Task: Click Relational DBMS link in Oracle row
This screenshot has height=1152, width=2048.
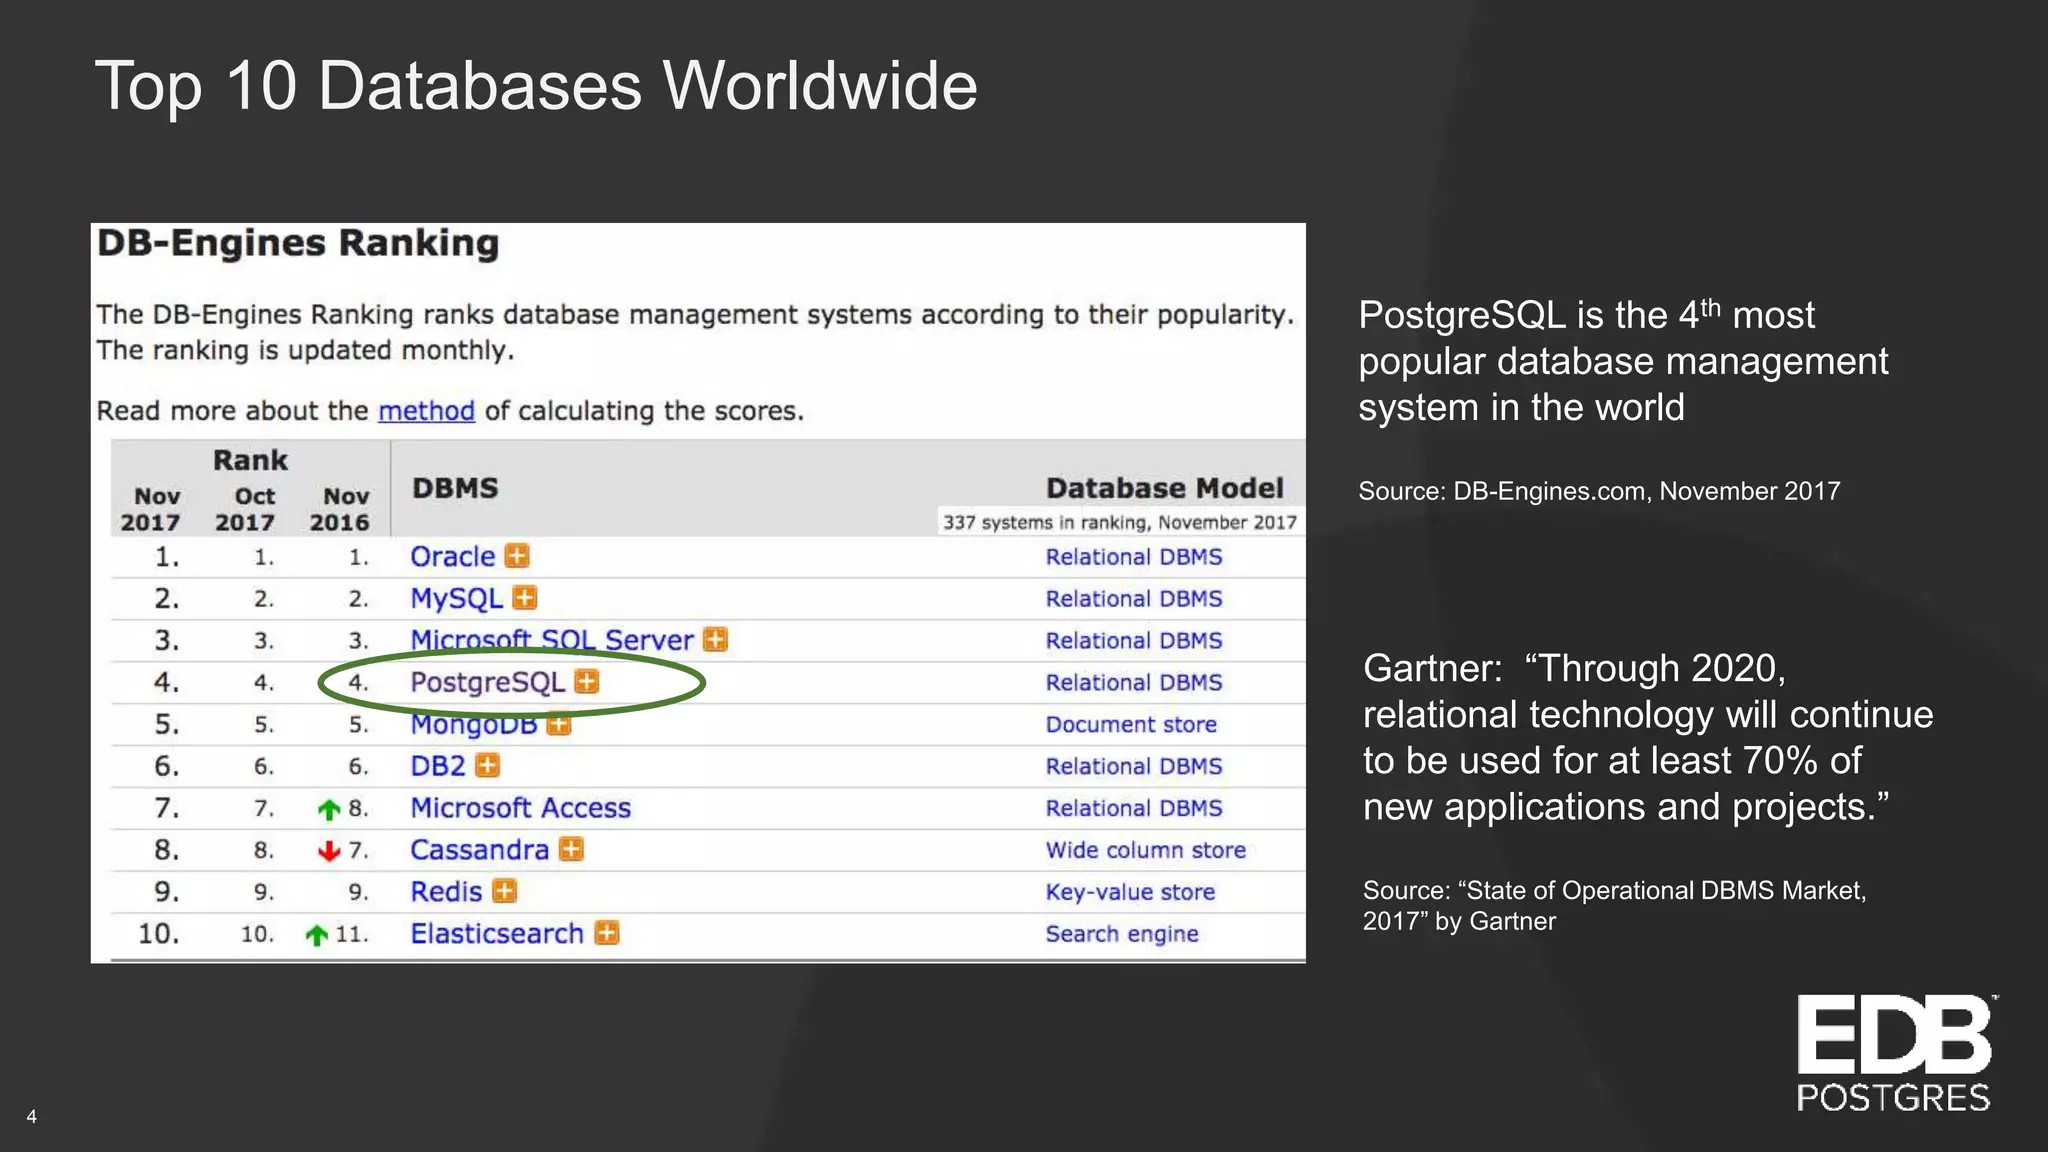Action: click(x=1134, y=557)
